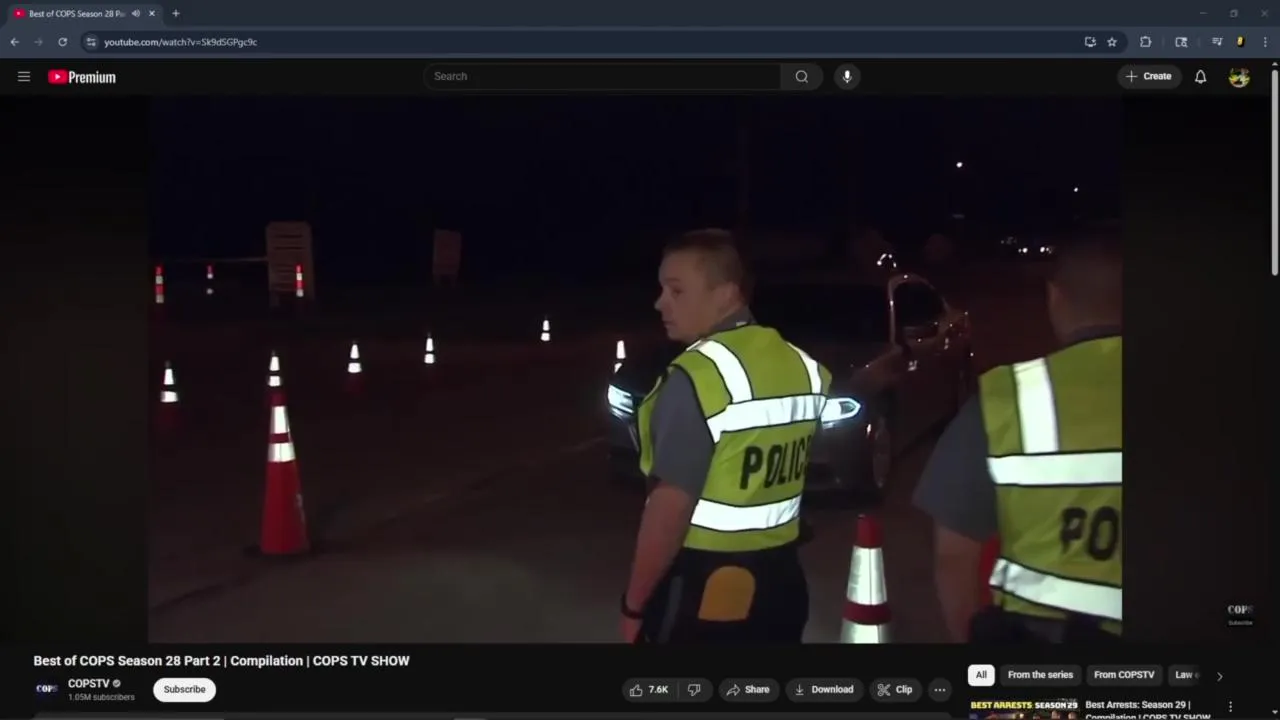Focus the YouTube search field
Screen dimensions: 1280x720
pos(603,76)
